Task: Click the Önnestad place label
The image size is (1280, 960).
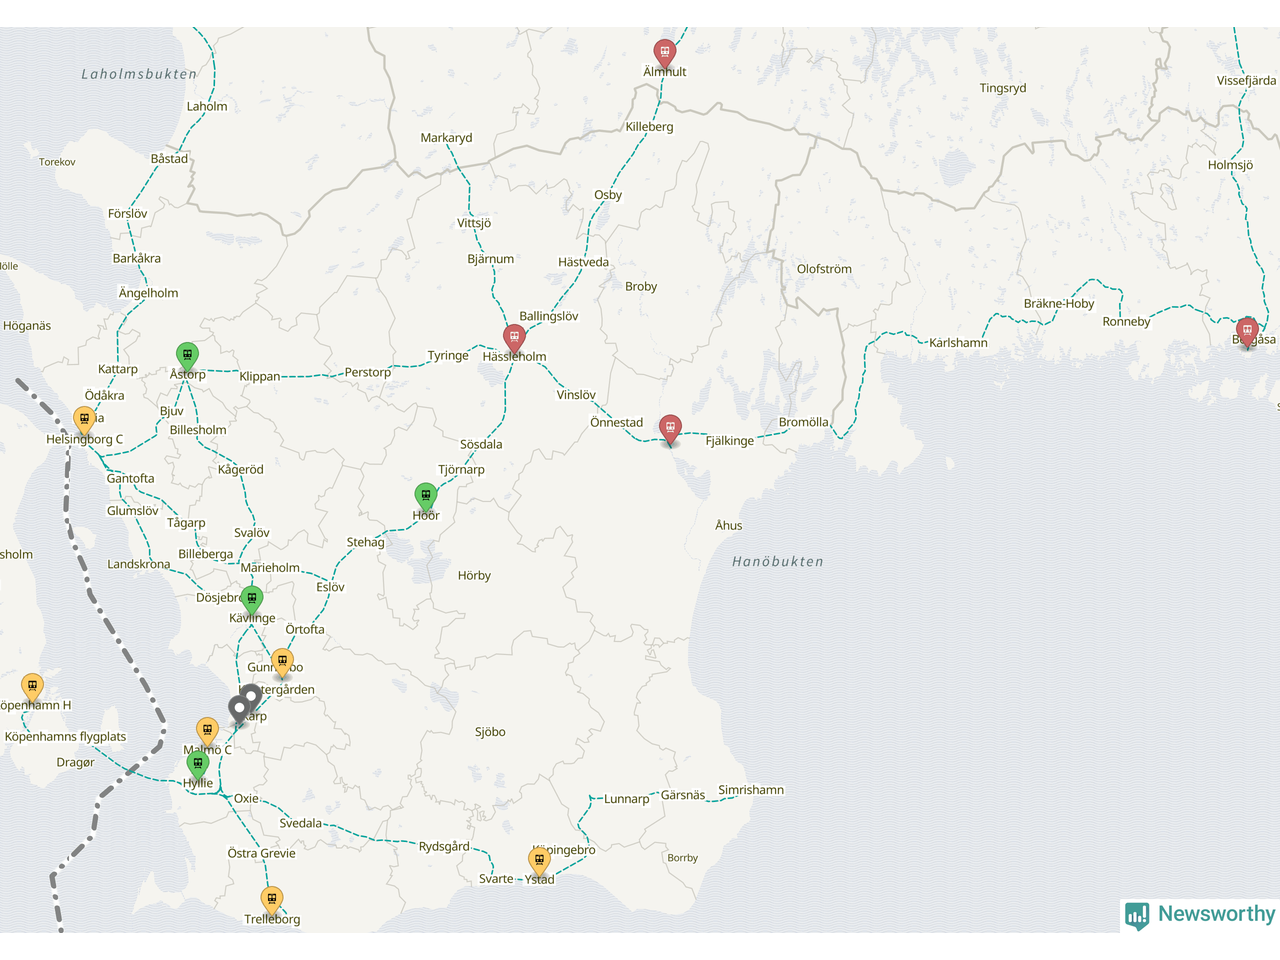Action: click(x=617, y=423)
